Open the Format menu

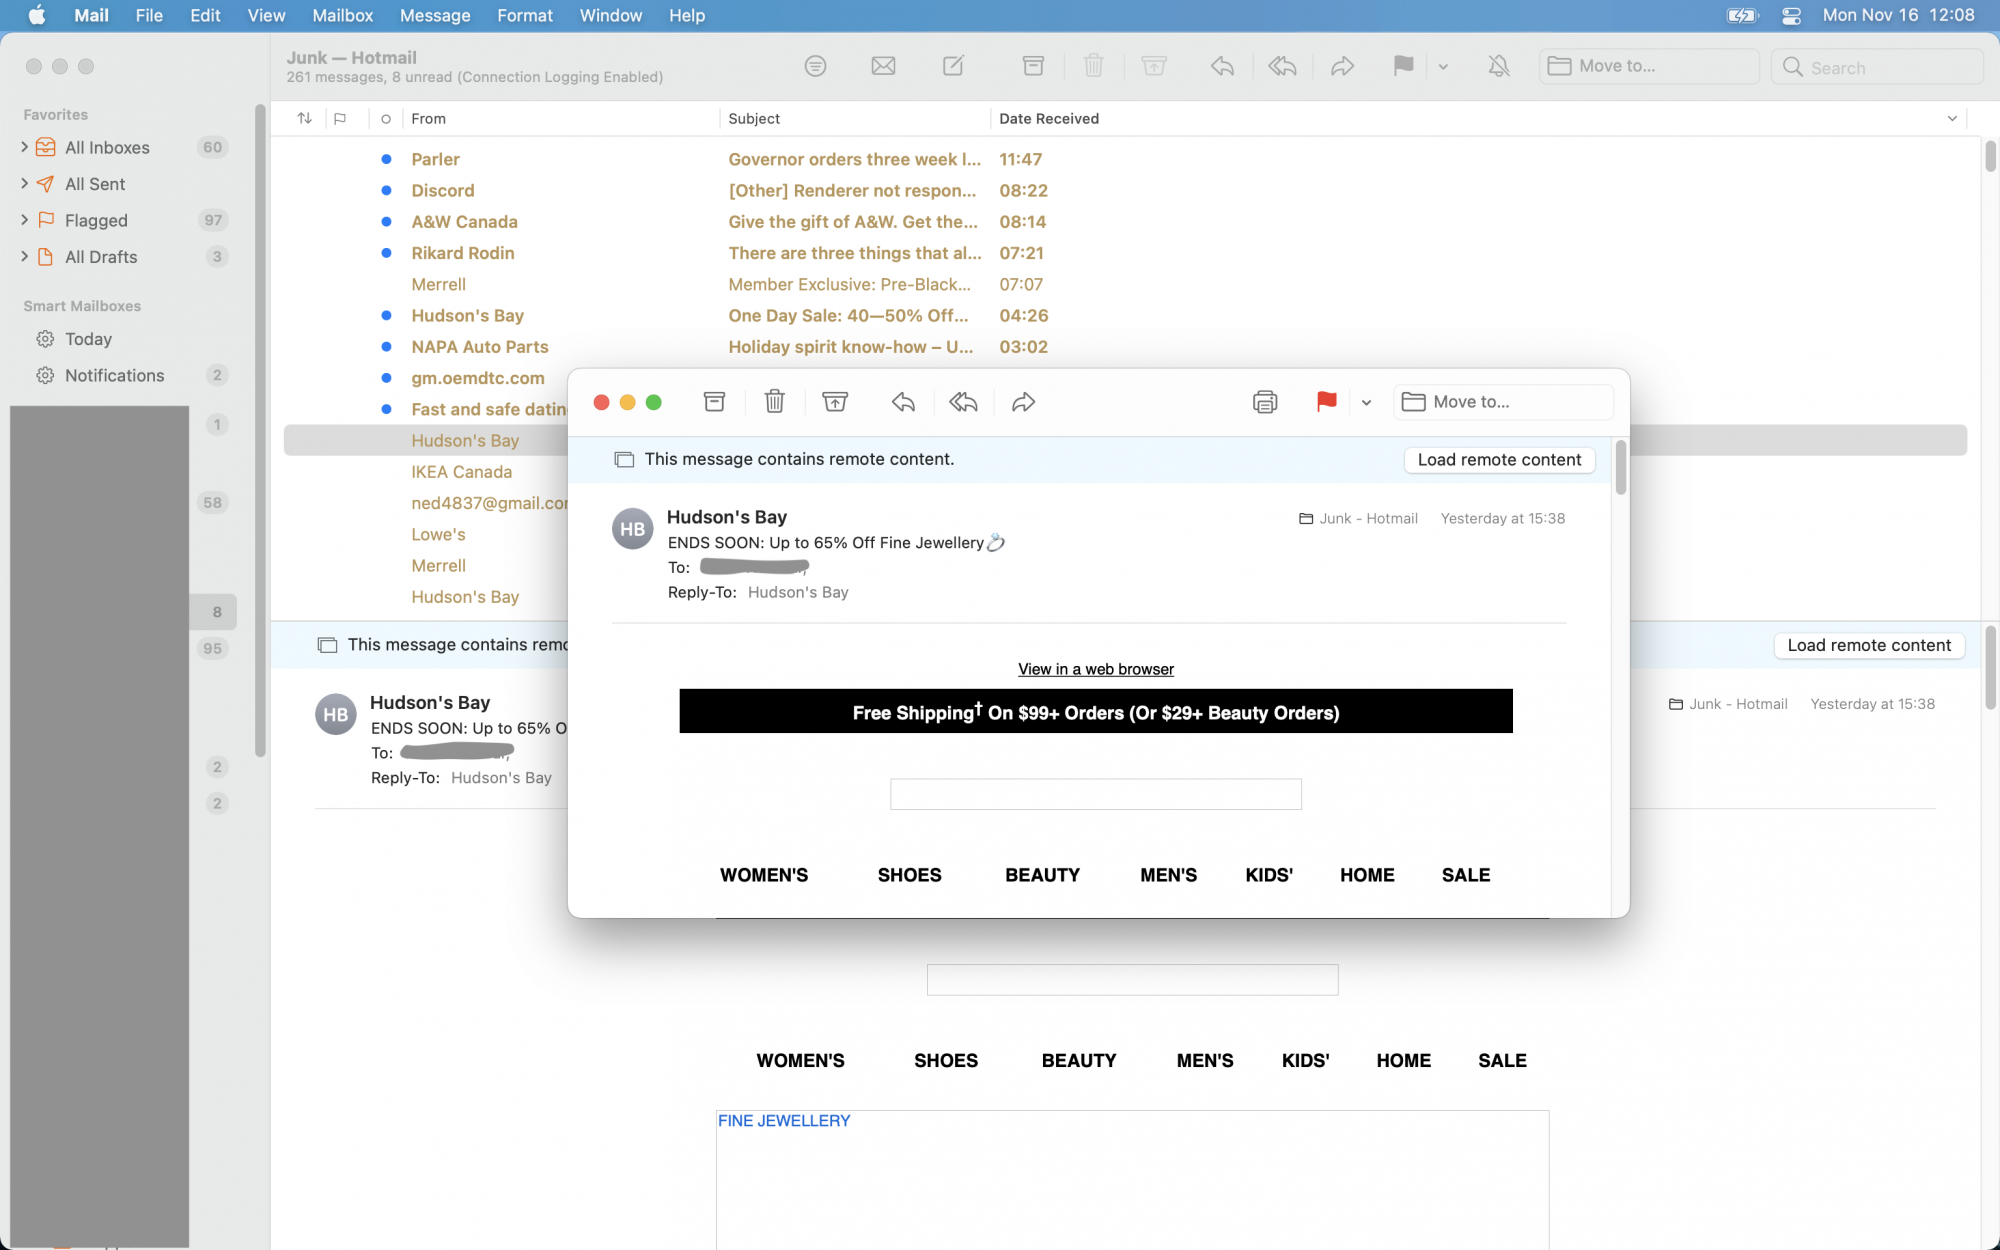(x=523, y=16)
